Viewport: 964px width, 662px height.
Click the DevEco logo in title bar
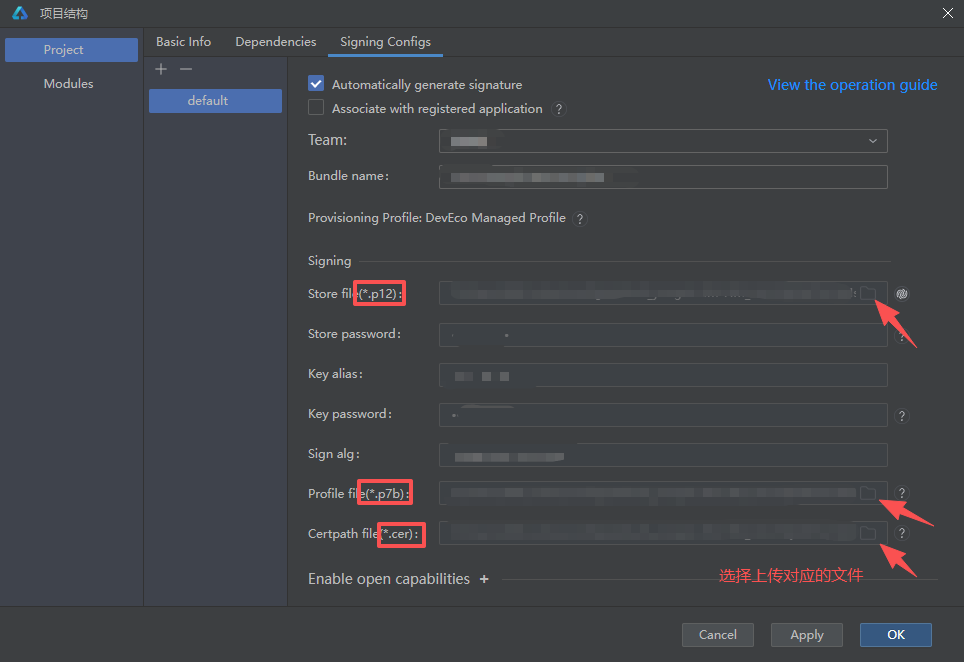[20, 13]
